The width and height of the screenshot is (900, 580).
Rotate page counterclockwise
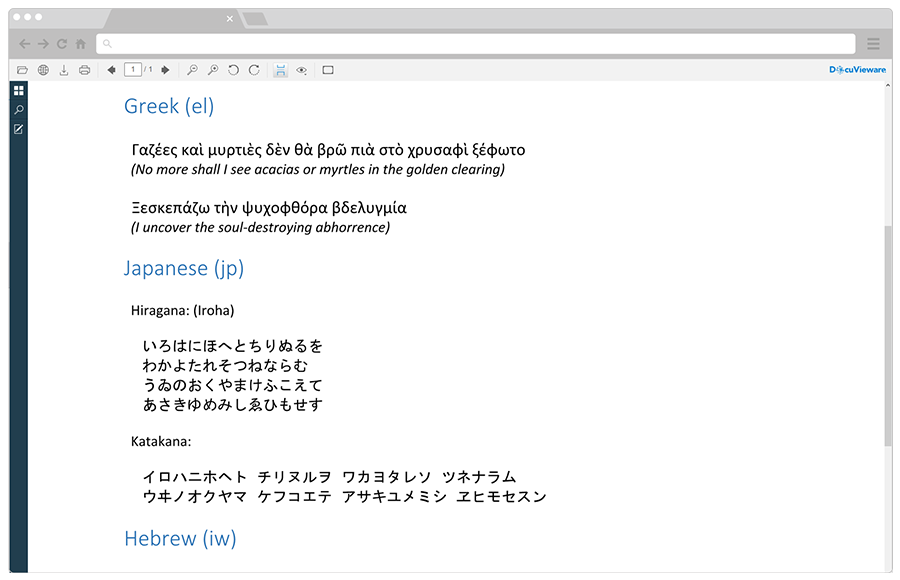coord(233,70)
